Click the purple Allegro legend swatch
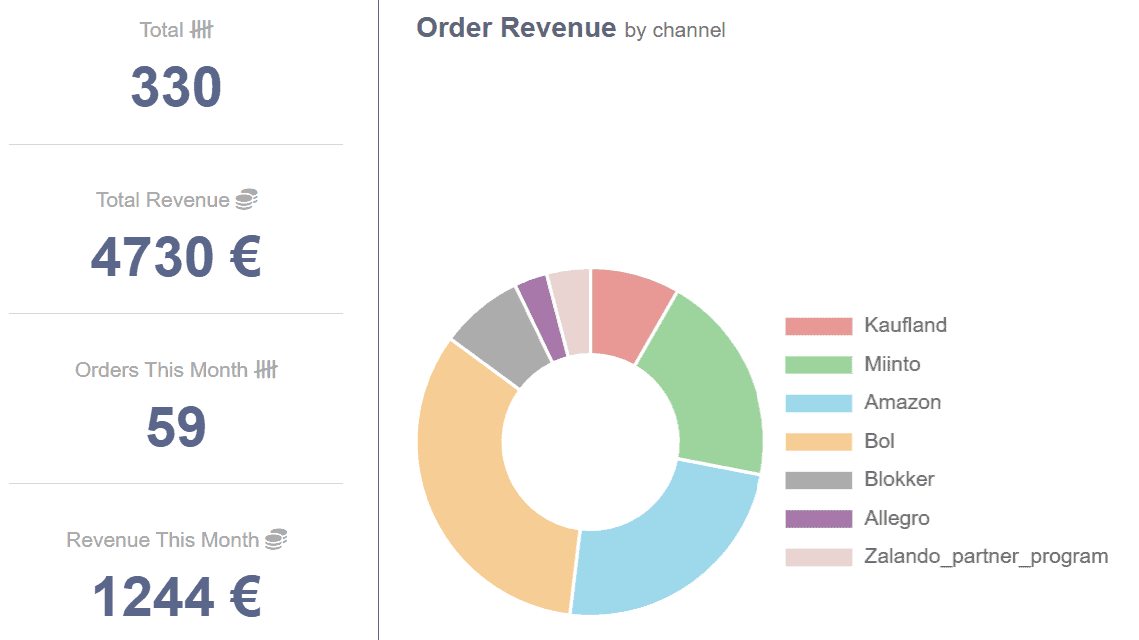This screenshot has height=640, width=1139. tap(818, 518)
